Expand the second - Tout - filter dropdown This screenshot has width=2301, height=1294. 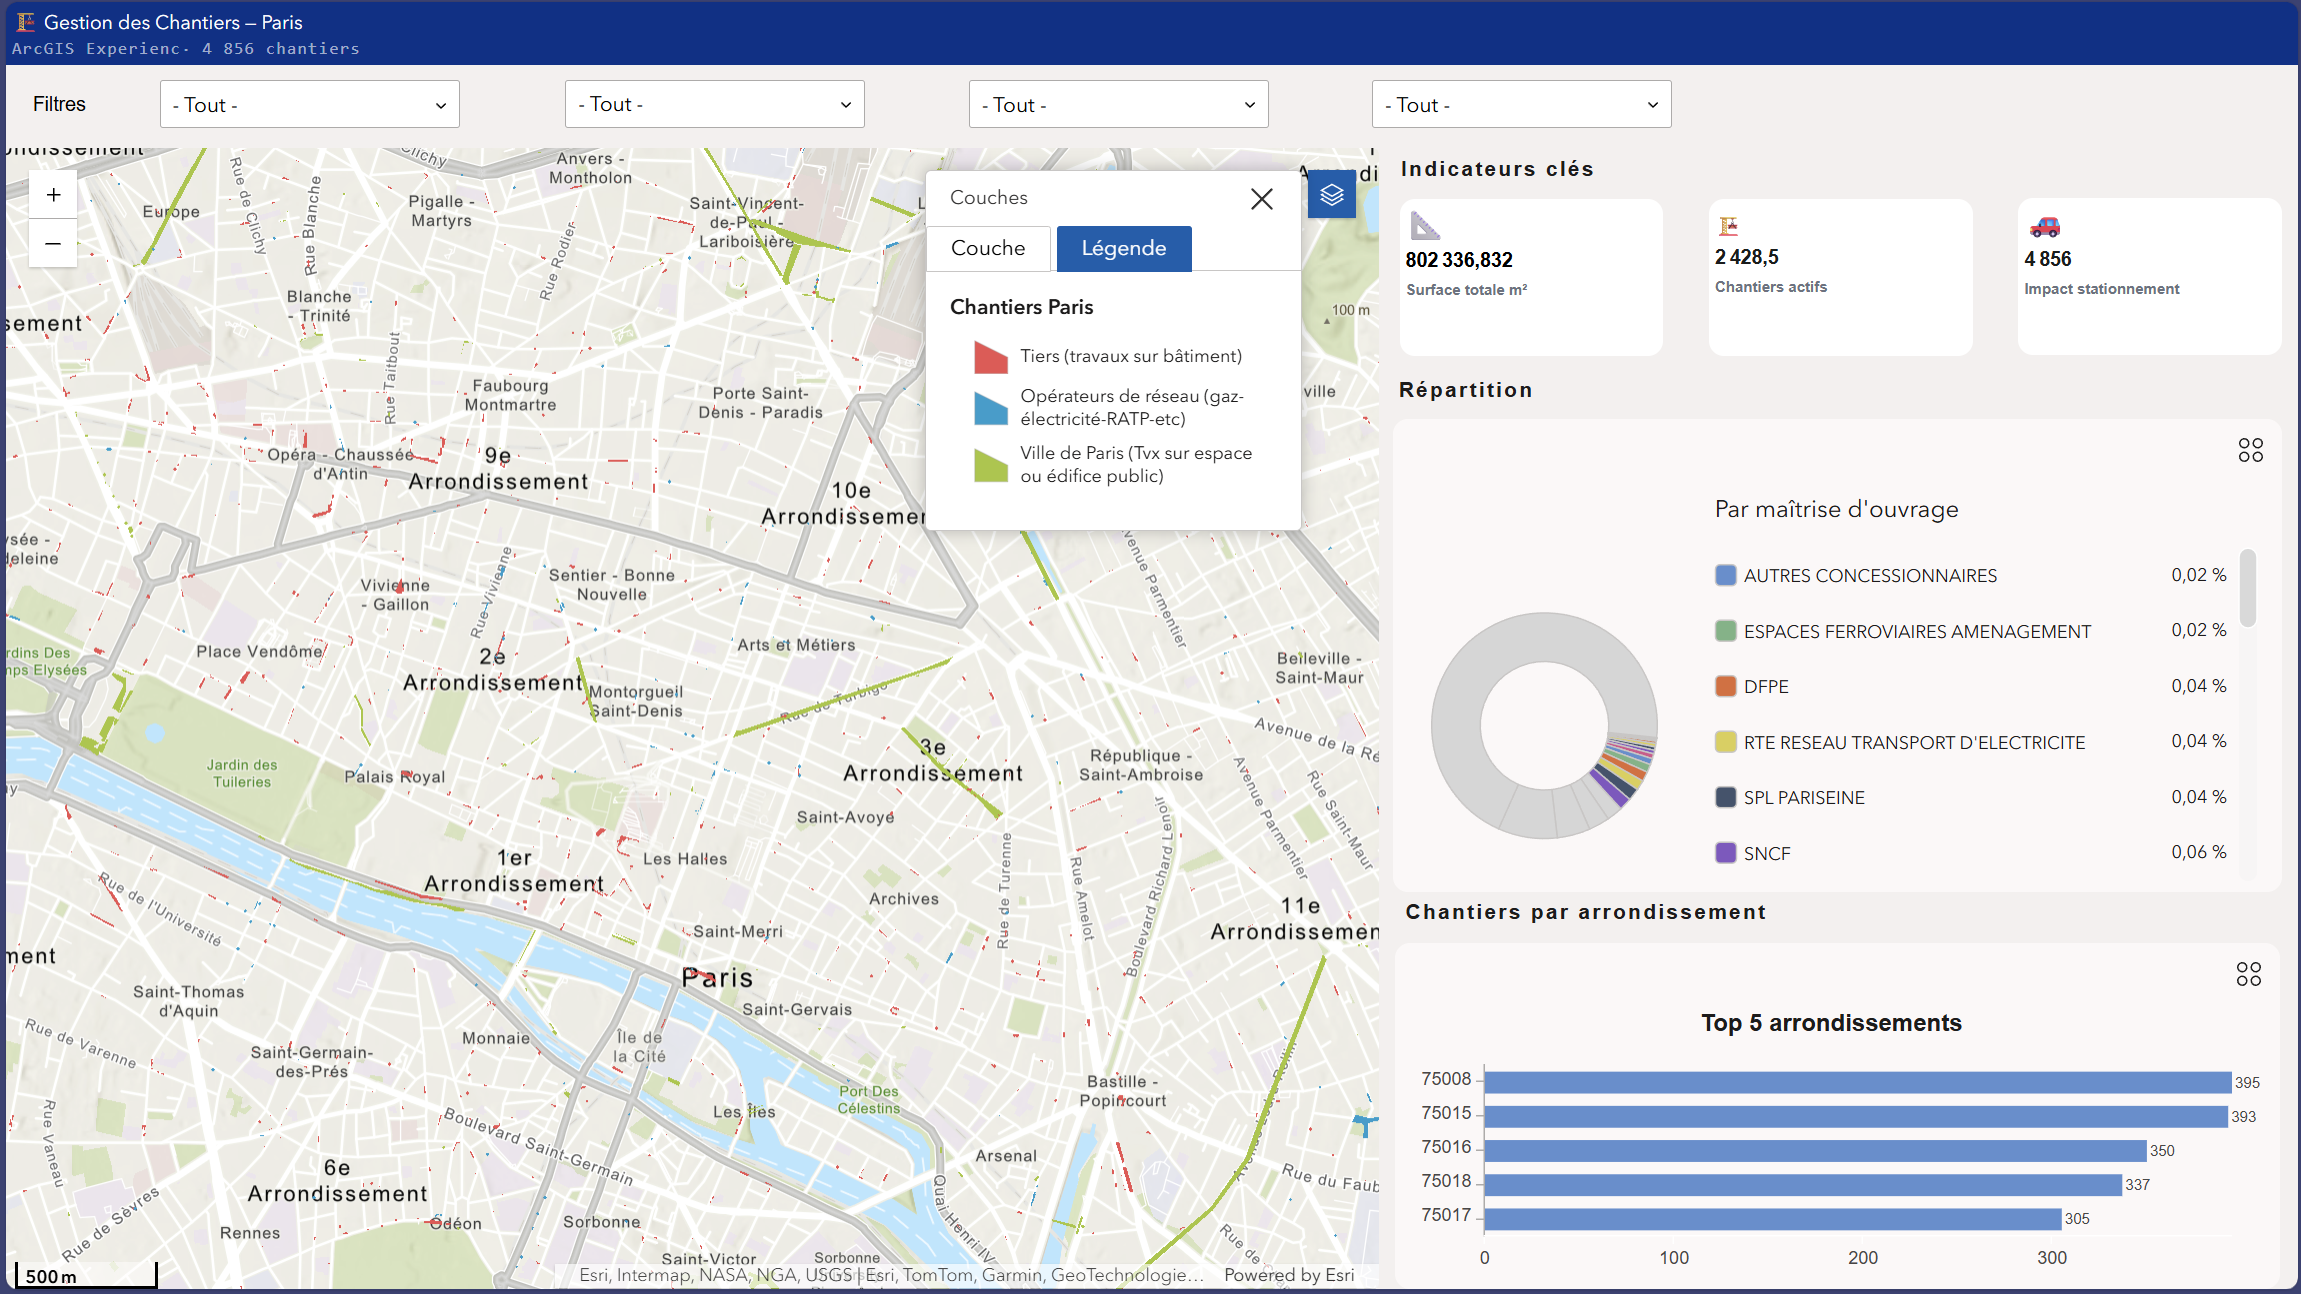713,103
